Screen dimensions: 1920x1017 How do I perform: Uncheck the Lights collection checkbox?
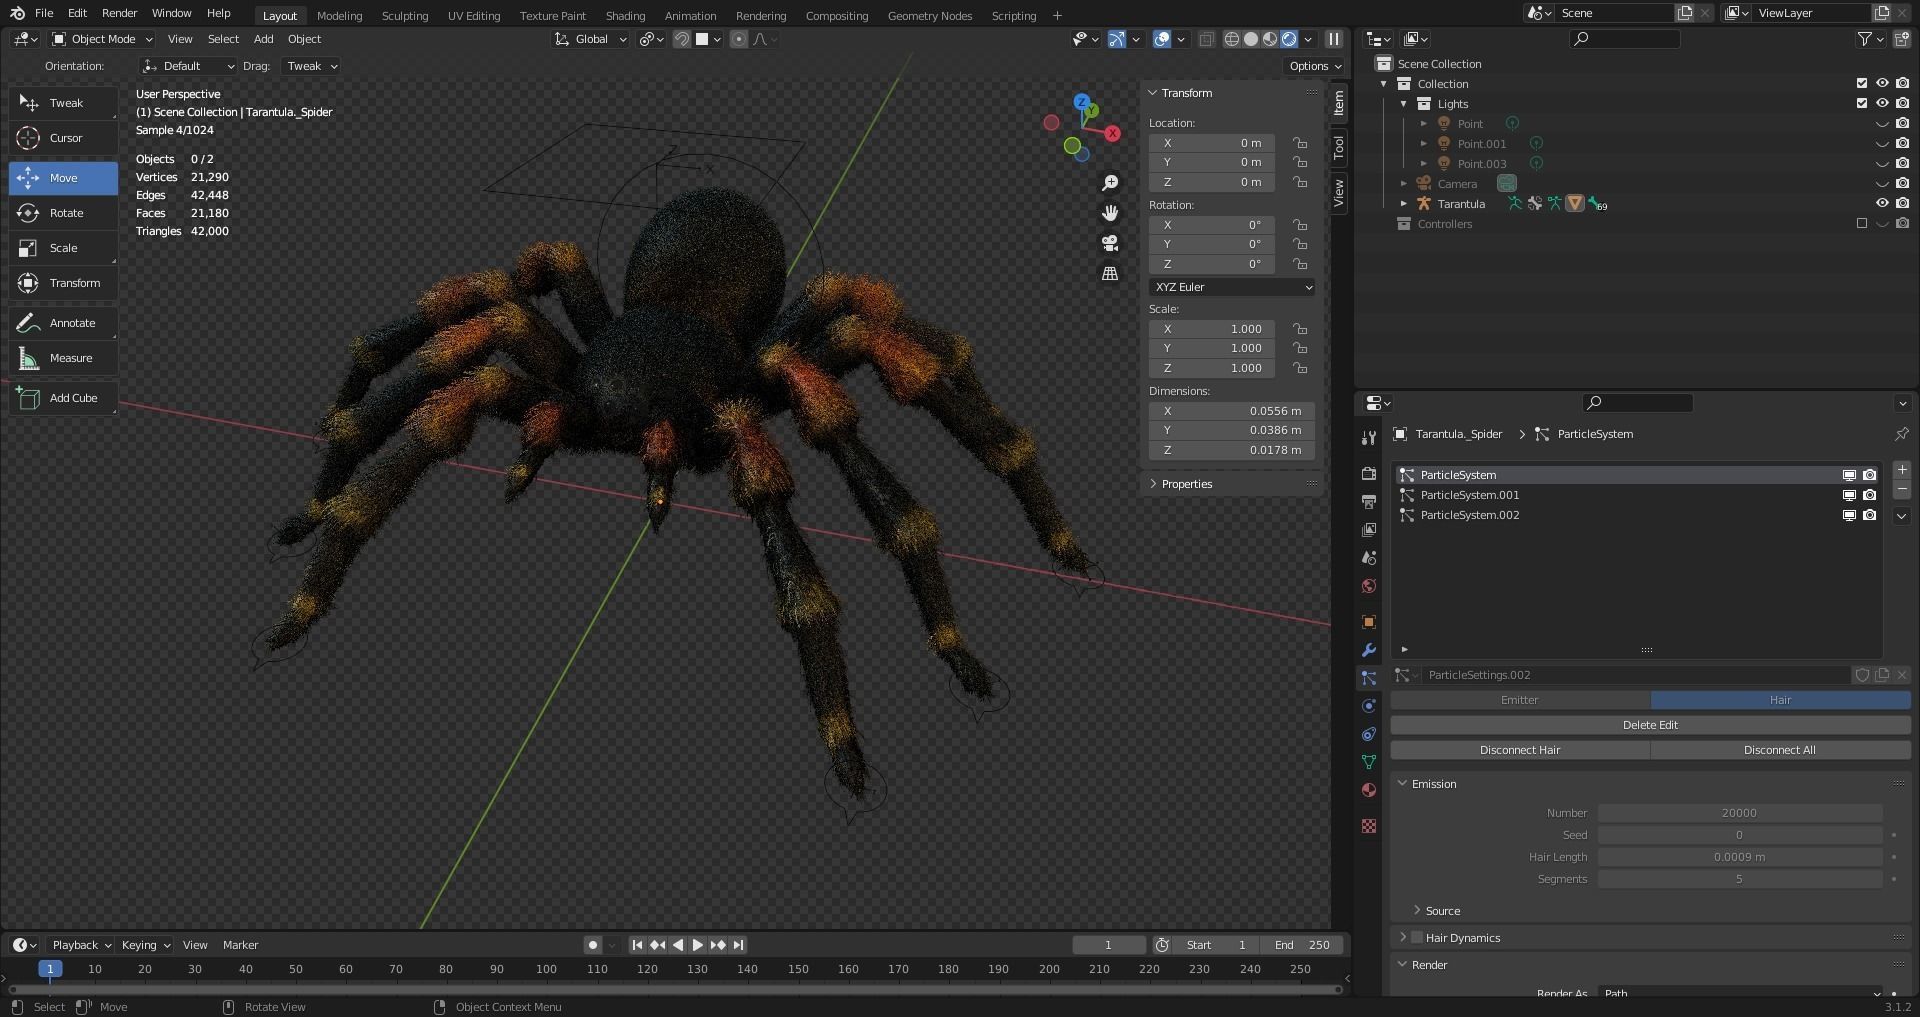pyautogui.click(x=1862, y=104)
